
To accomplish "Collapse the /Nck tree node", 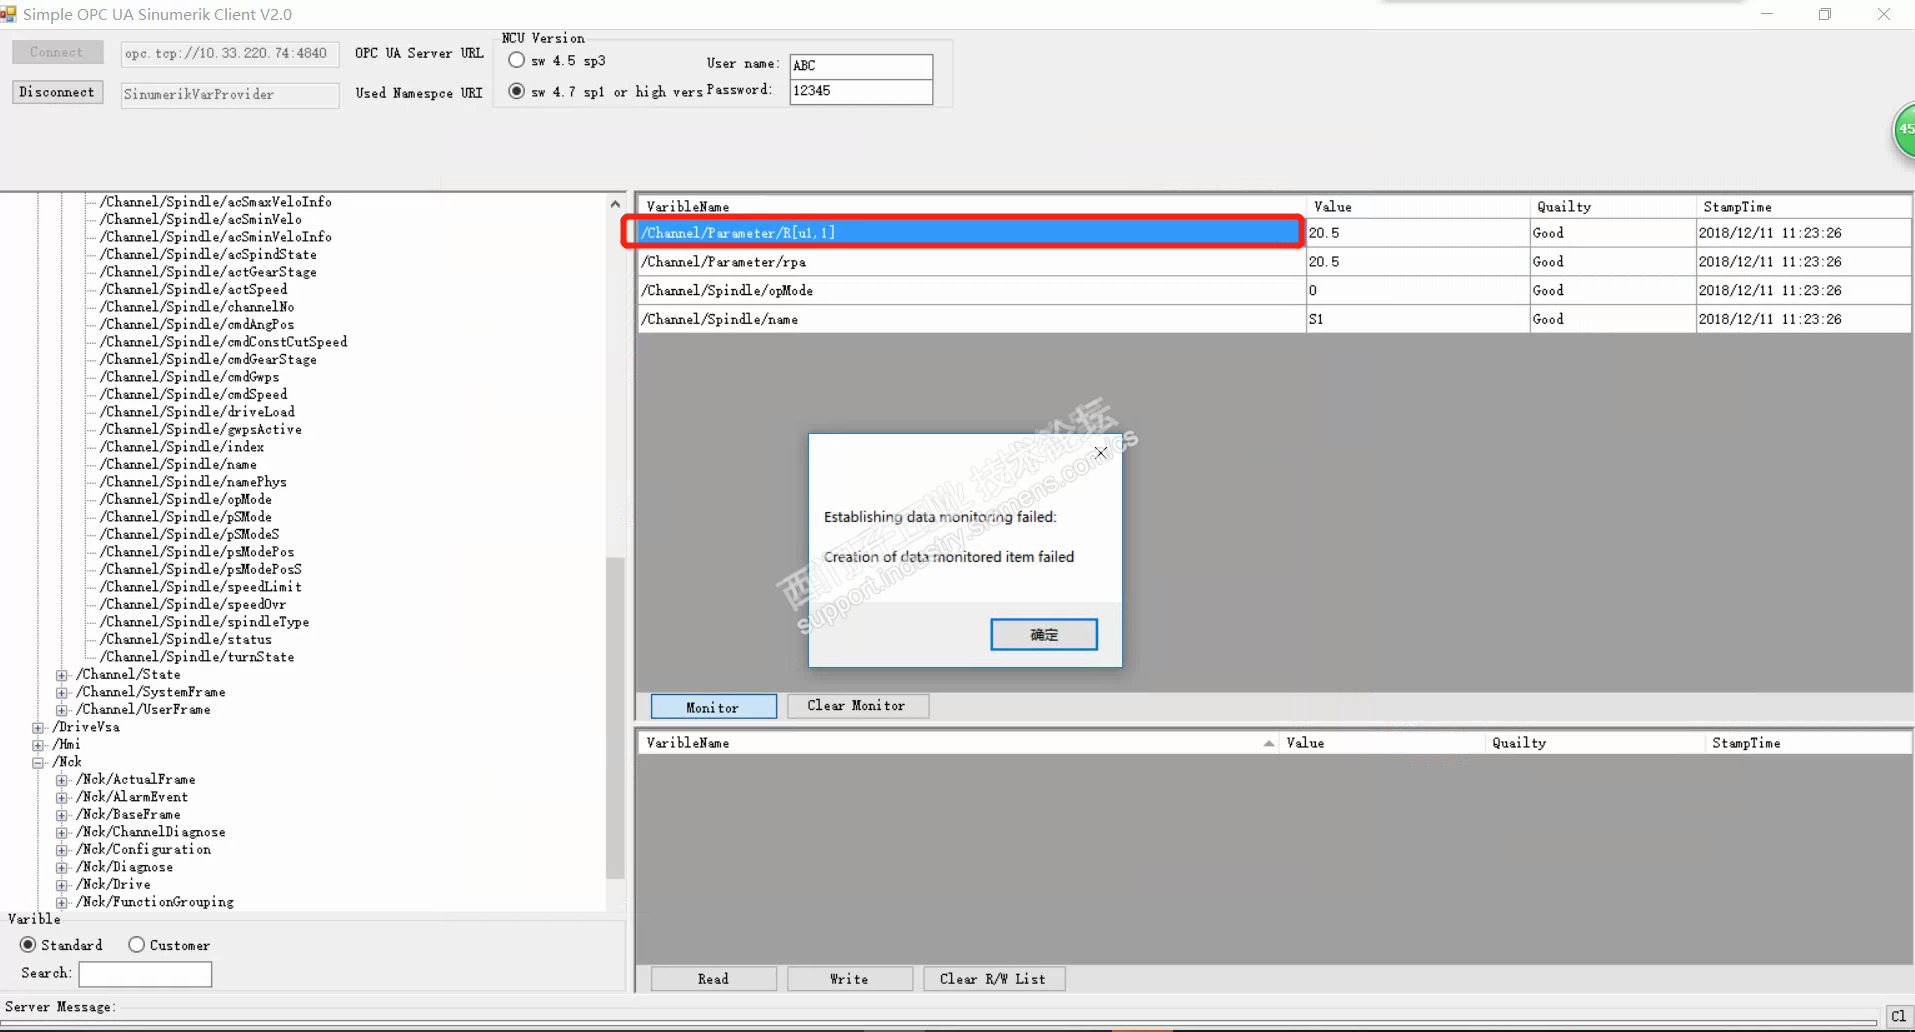I will (x=38, y=762).
